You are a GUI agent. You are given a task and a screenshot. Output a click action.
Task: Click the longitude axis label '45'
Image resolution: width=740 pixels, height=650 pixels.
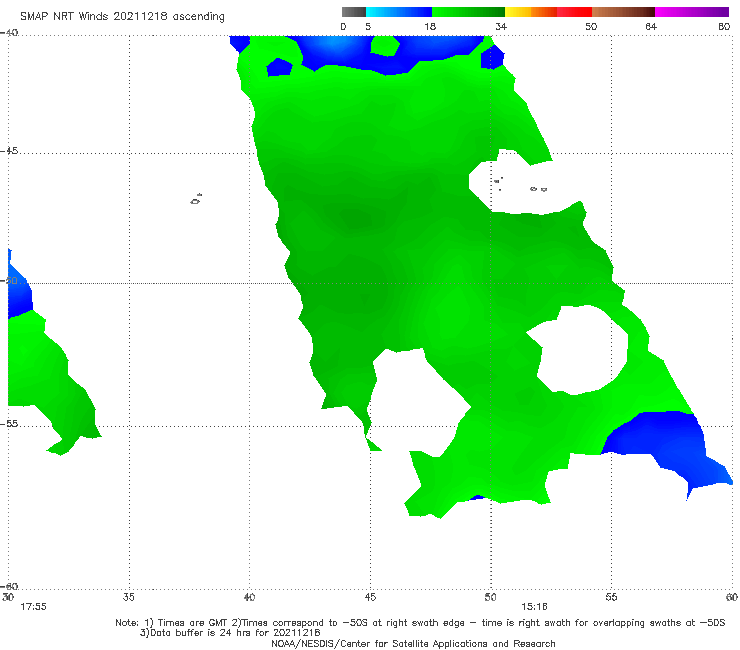tap(370, 597)
